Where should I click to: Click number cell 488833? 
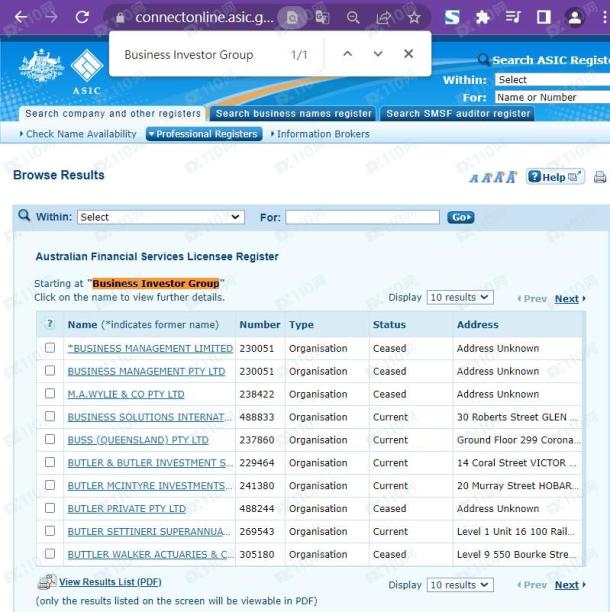pyautogui.click(x=256, y=417)
